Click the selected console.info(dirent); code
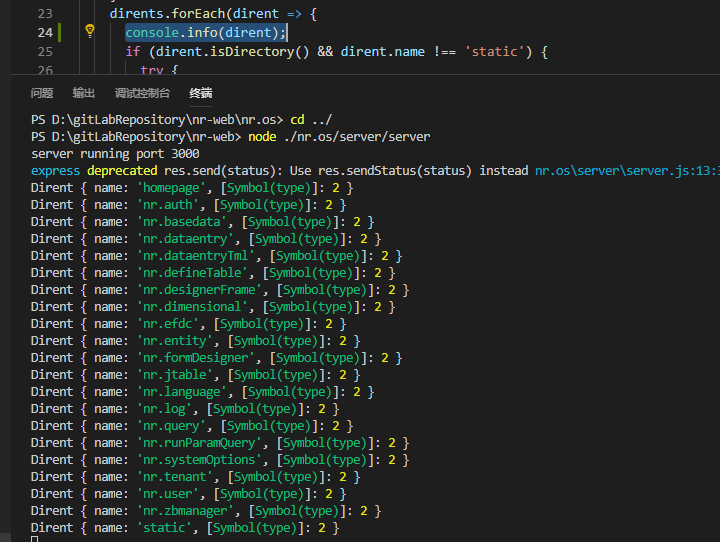Screen dimensions: 720x542 coord(206,33)
